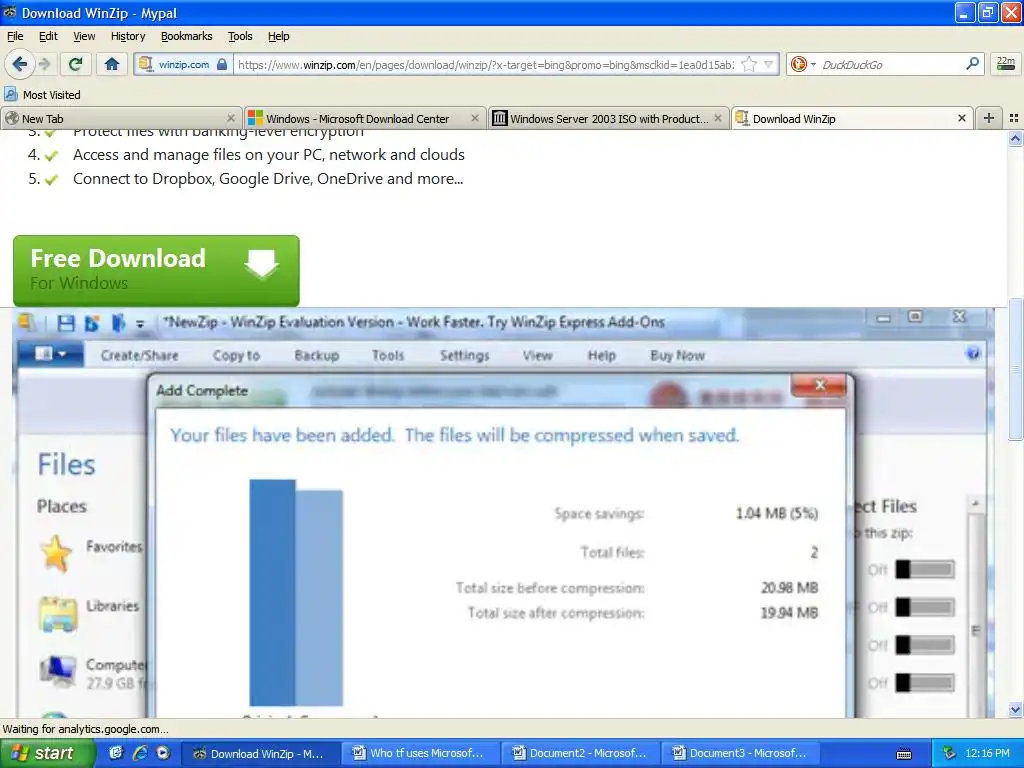Image resolution: width=1024 pixels, height=768 pixels.
Task: Open the Most Visited bookmarks folder
Action: 42,95
